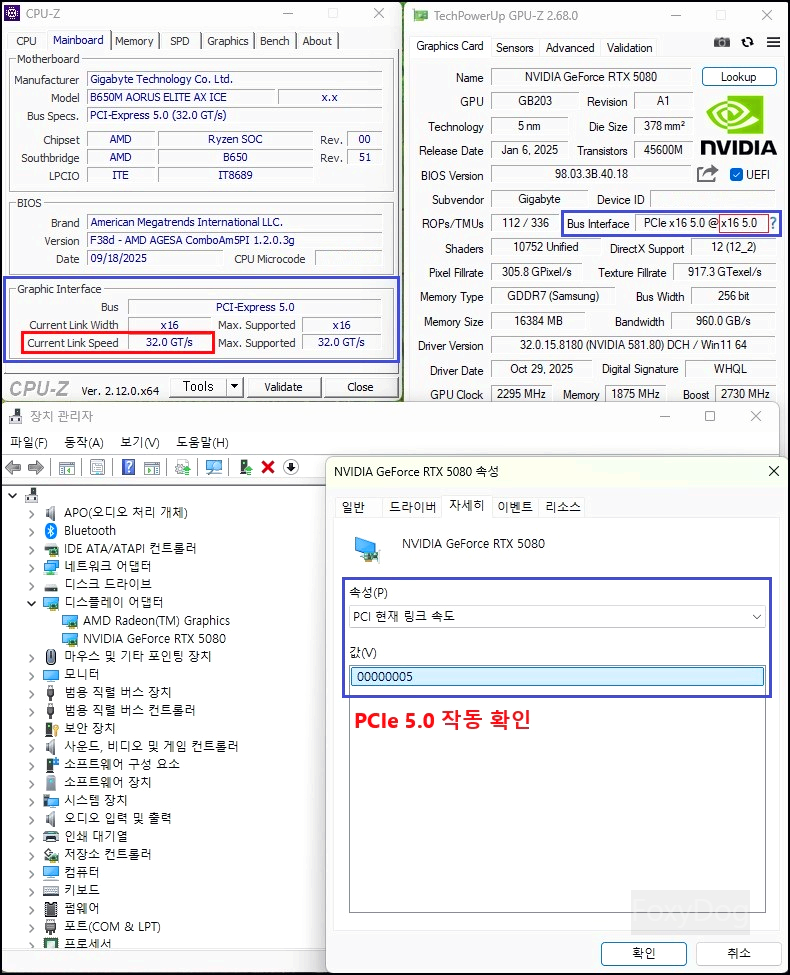Expand the 네트워크 어댑터 node
790x975 pixels.
tap(31, 567)
